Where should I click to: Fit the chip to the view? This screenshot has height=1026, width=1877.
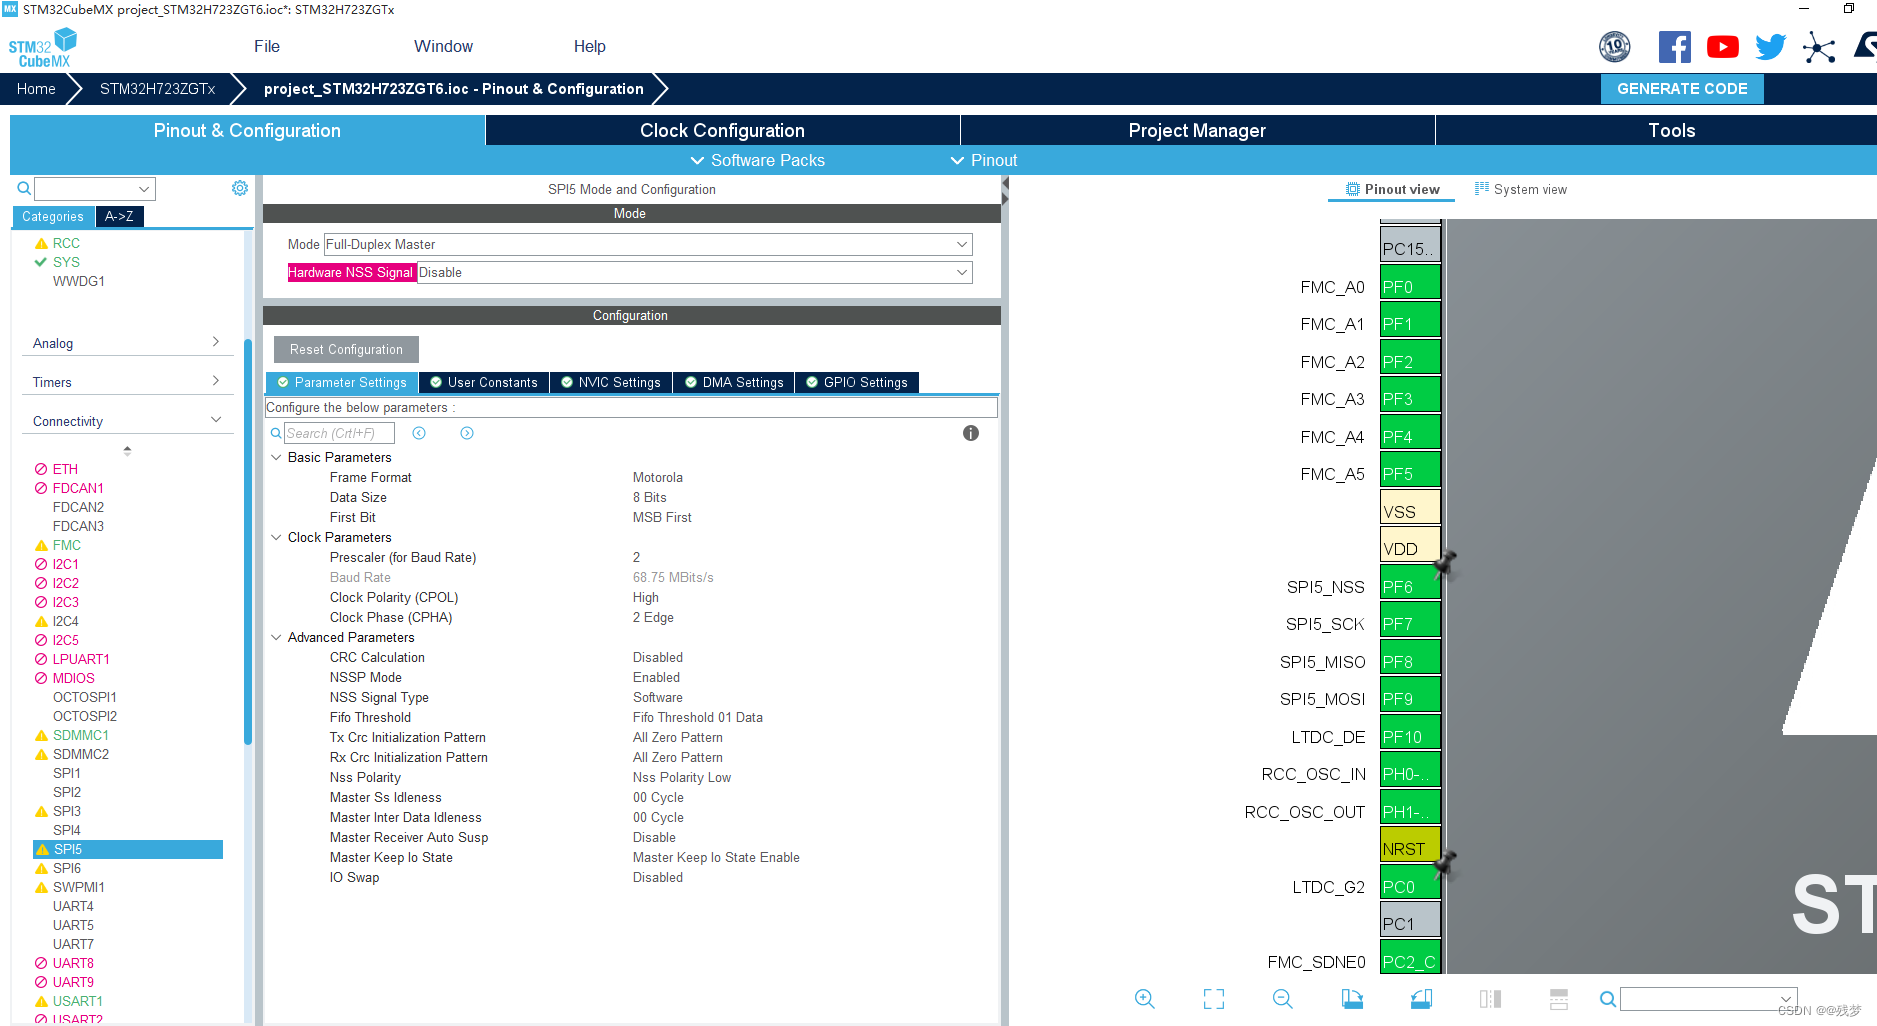(x=1214, y=999)
